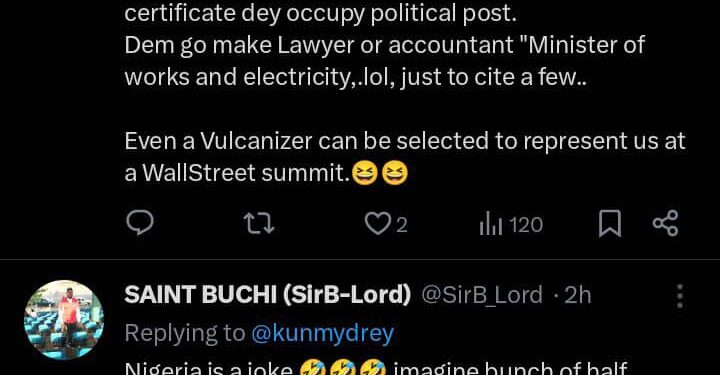Open the 2h timestamp of the reply
720x375 pixels.
pyautogui.click(x=578, y=295)
